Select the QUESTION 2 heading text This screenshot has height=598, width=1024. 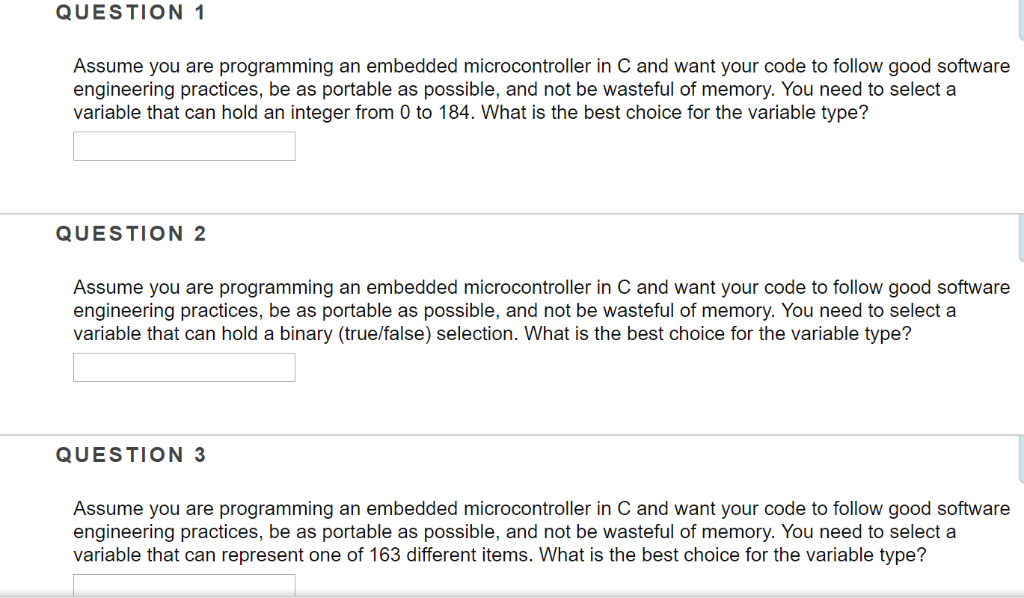[x=130, y=233]
